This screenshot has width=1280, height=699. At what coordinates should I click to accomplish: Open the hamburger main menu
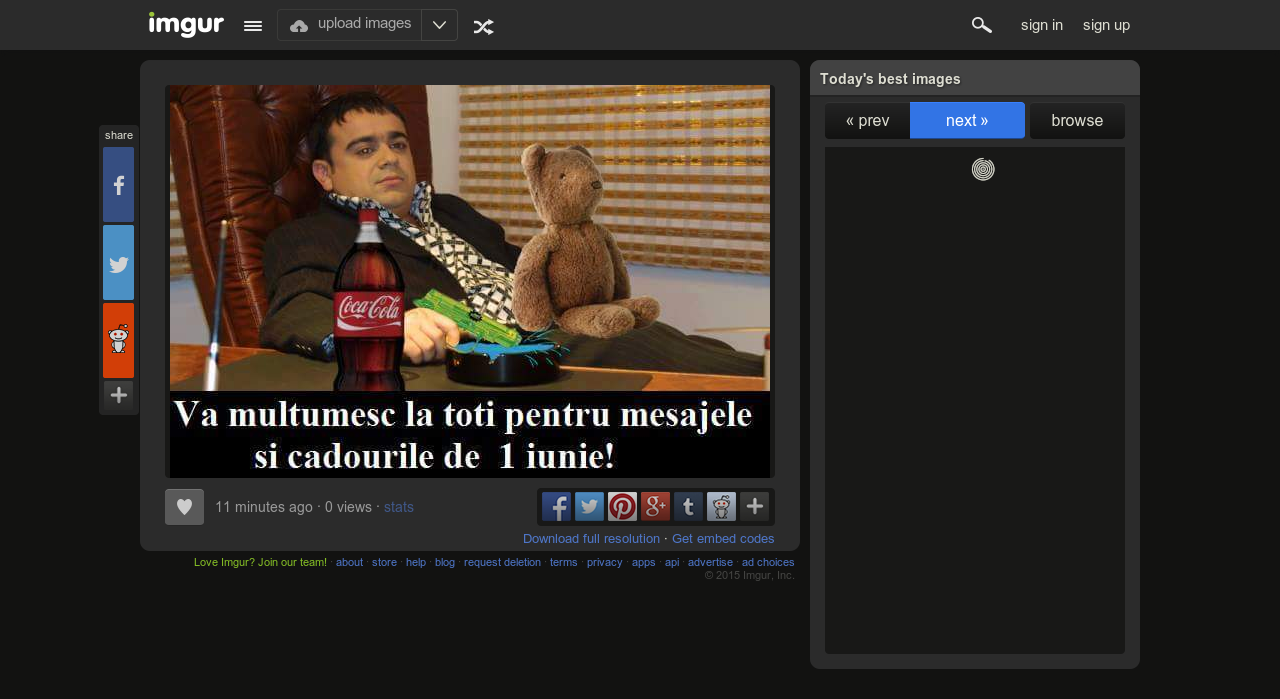coord(253,26)
